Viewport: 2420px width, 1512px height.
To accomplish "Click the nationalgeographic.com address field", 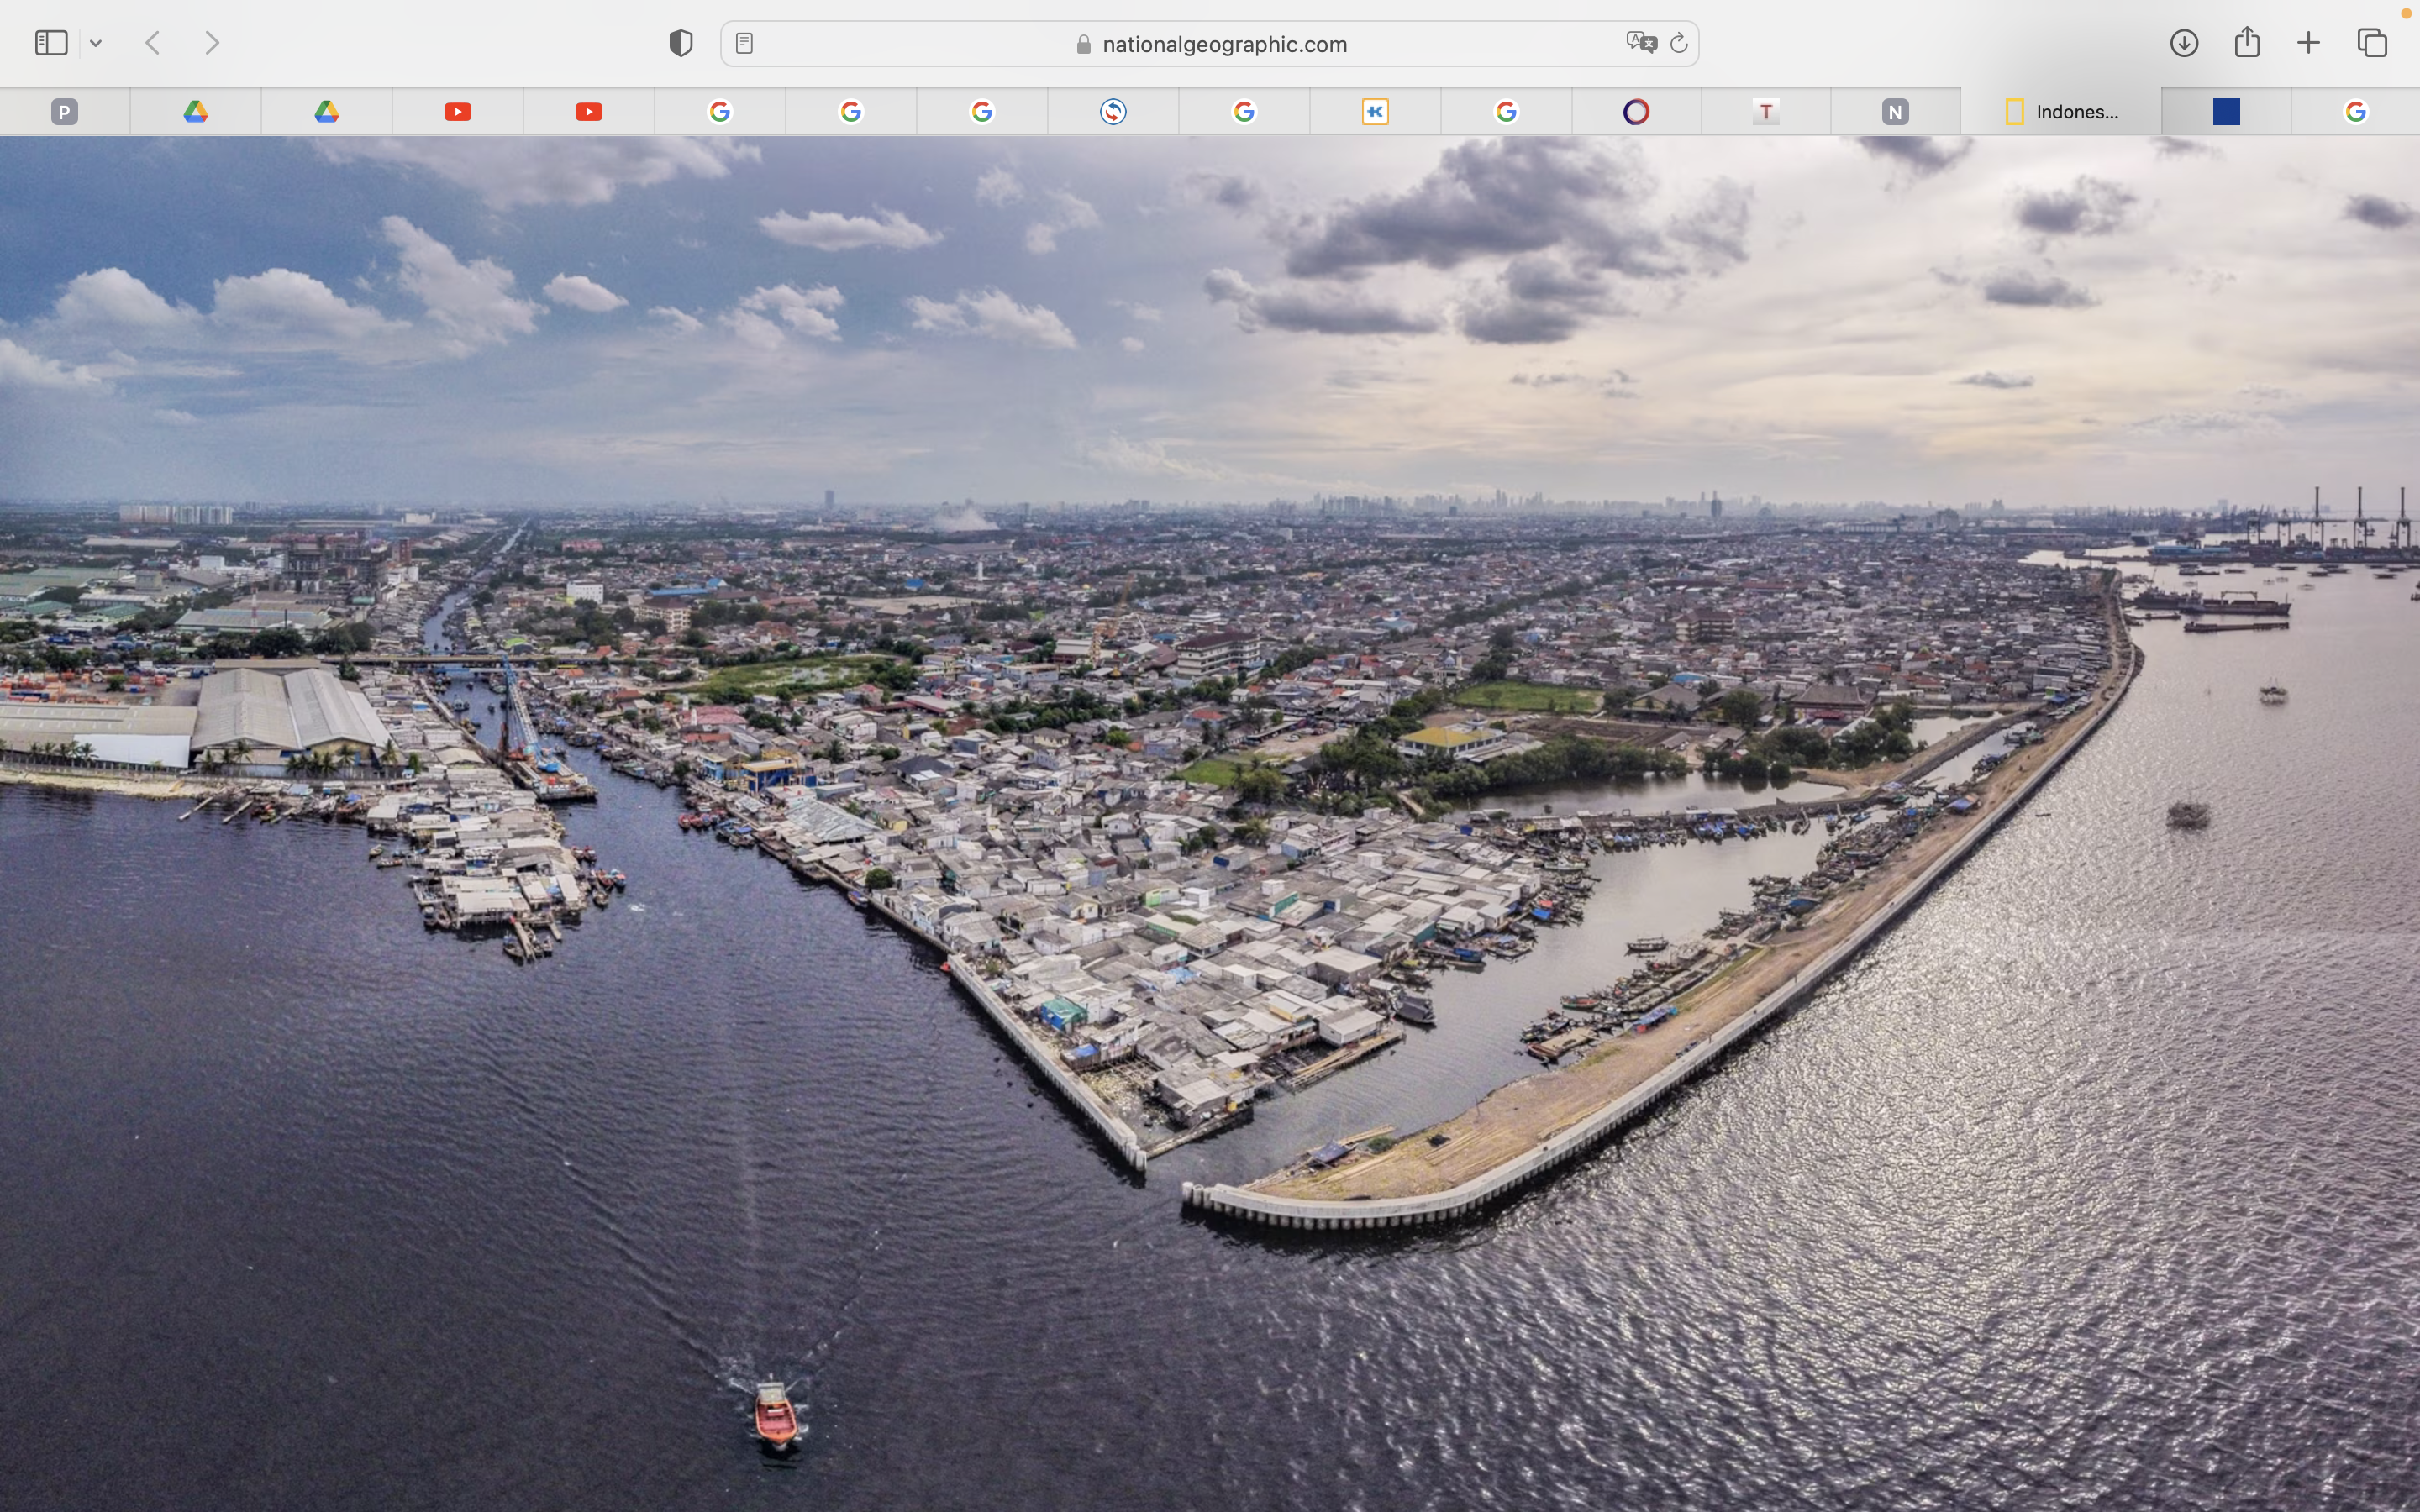I will point(1210,44).
